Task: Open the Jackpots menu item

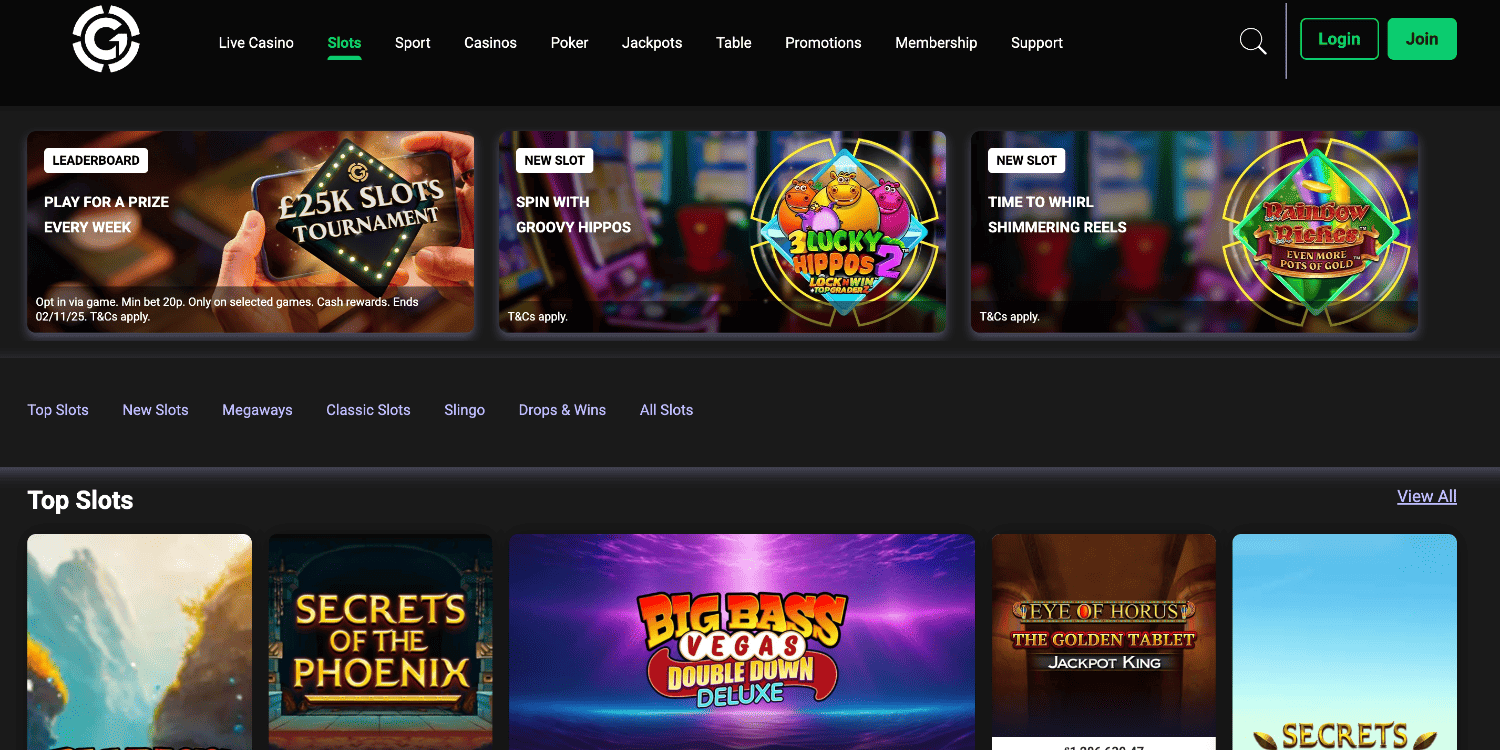Action: click(652, 43)
